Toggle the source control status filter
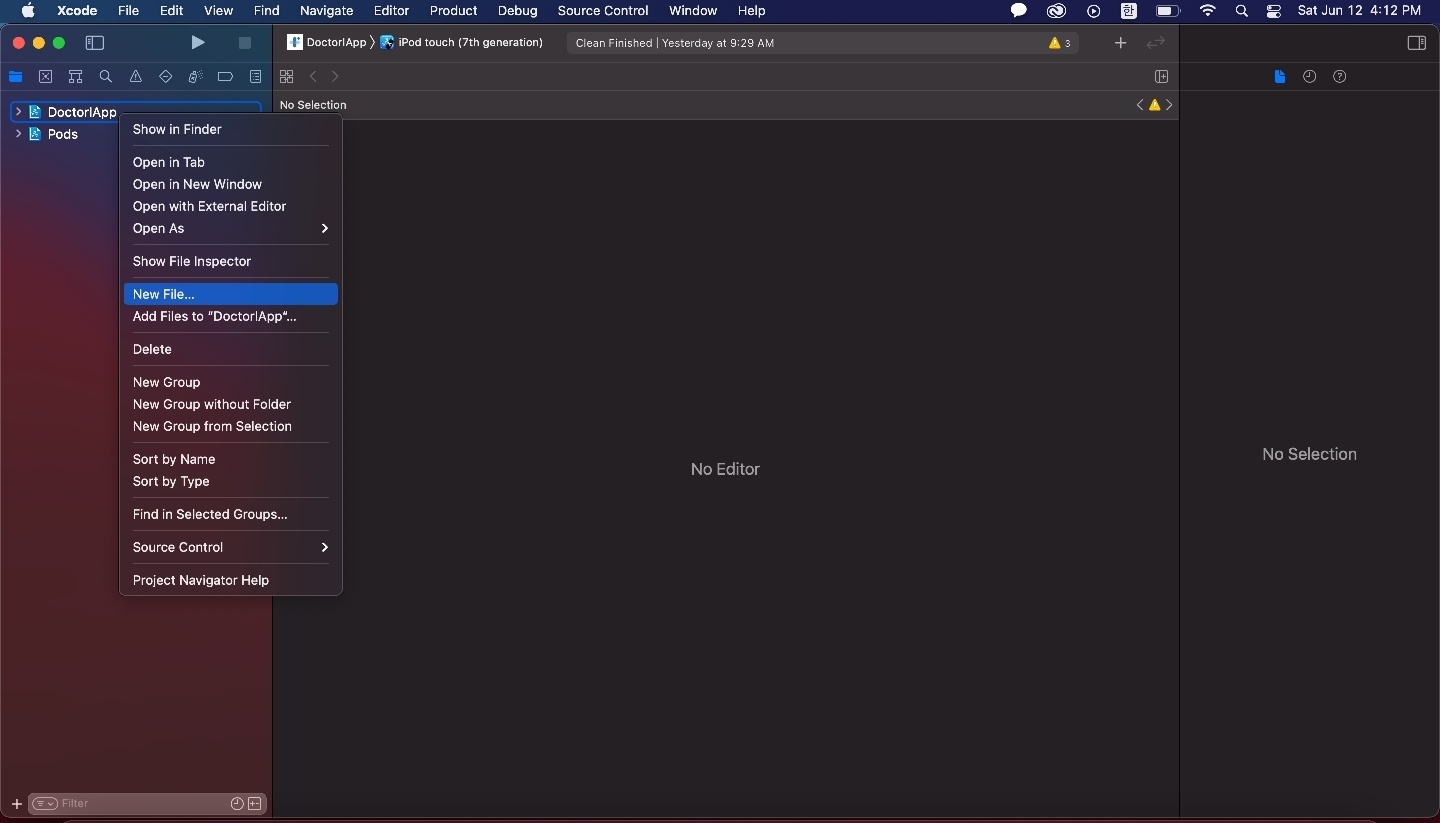 pos(255,804)
